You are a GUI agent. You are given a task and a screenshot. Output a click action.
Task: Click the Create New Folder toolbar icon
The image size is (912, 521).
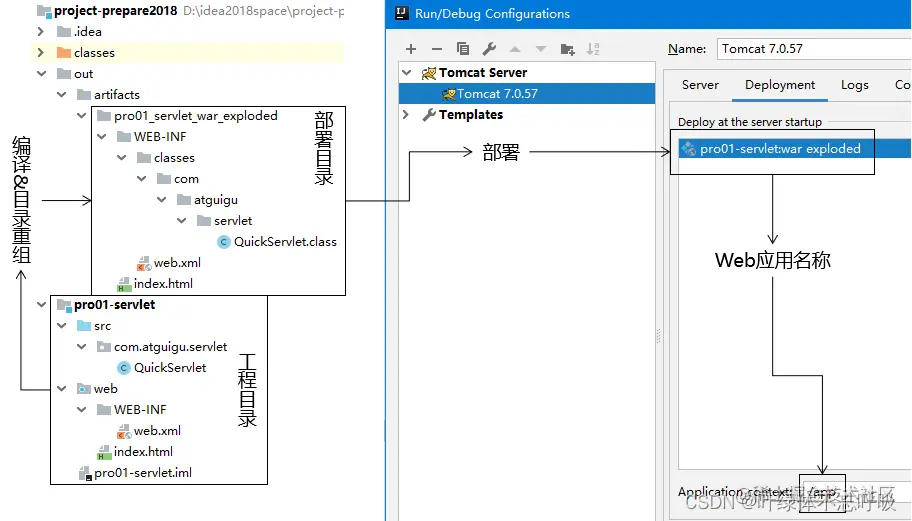[567, 49]
